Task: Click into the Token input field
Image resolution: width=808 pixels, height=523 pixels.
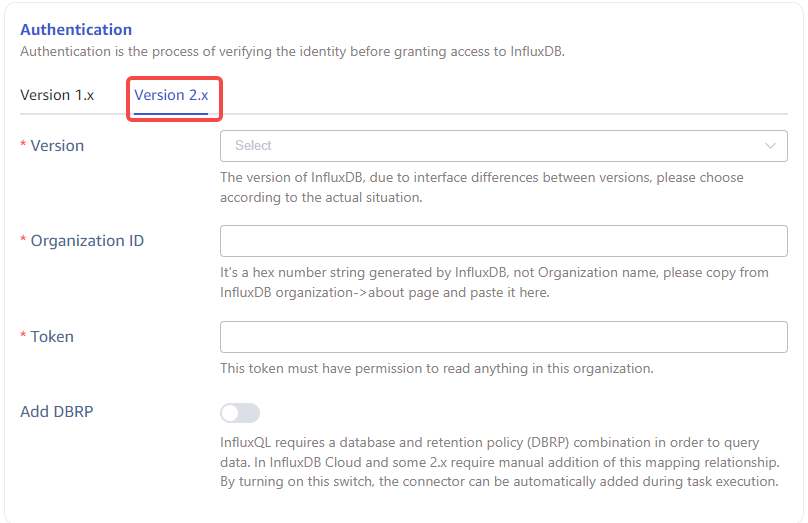Action: tap(503, 337)
